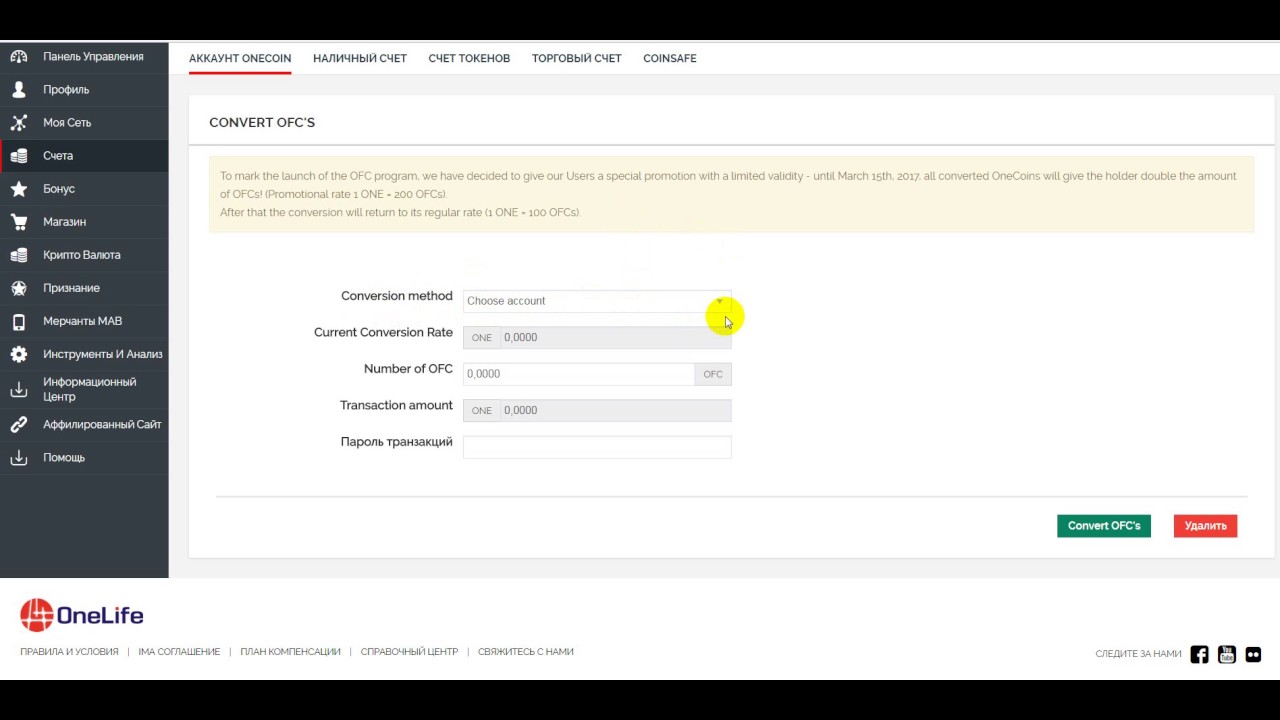Image resolution: width=1280 pixels, height=720 pixels.
Task: Select the Счета coins icon
Action: tap(19, 156)
